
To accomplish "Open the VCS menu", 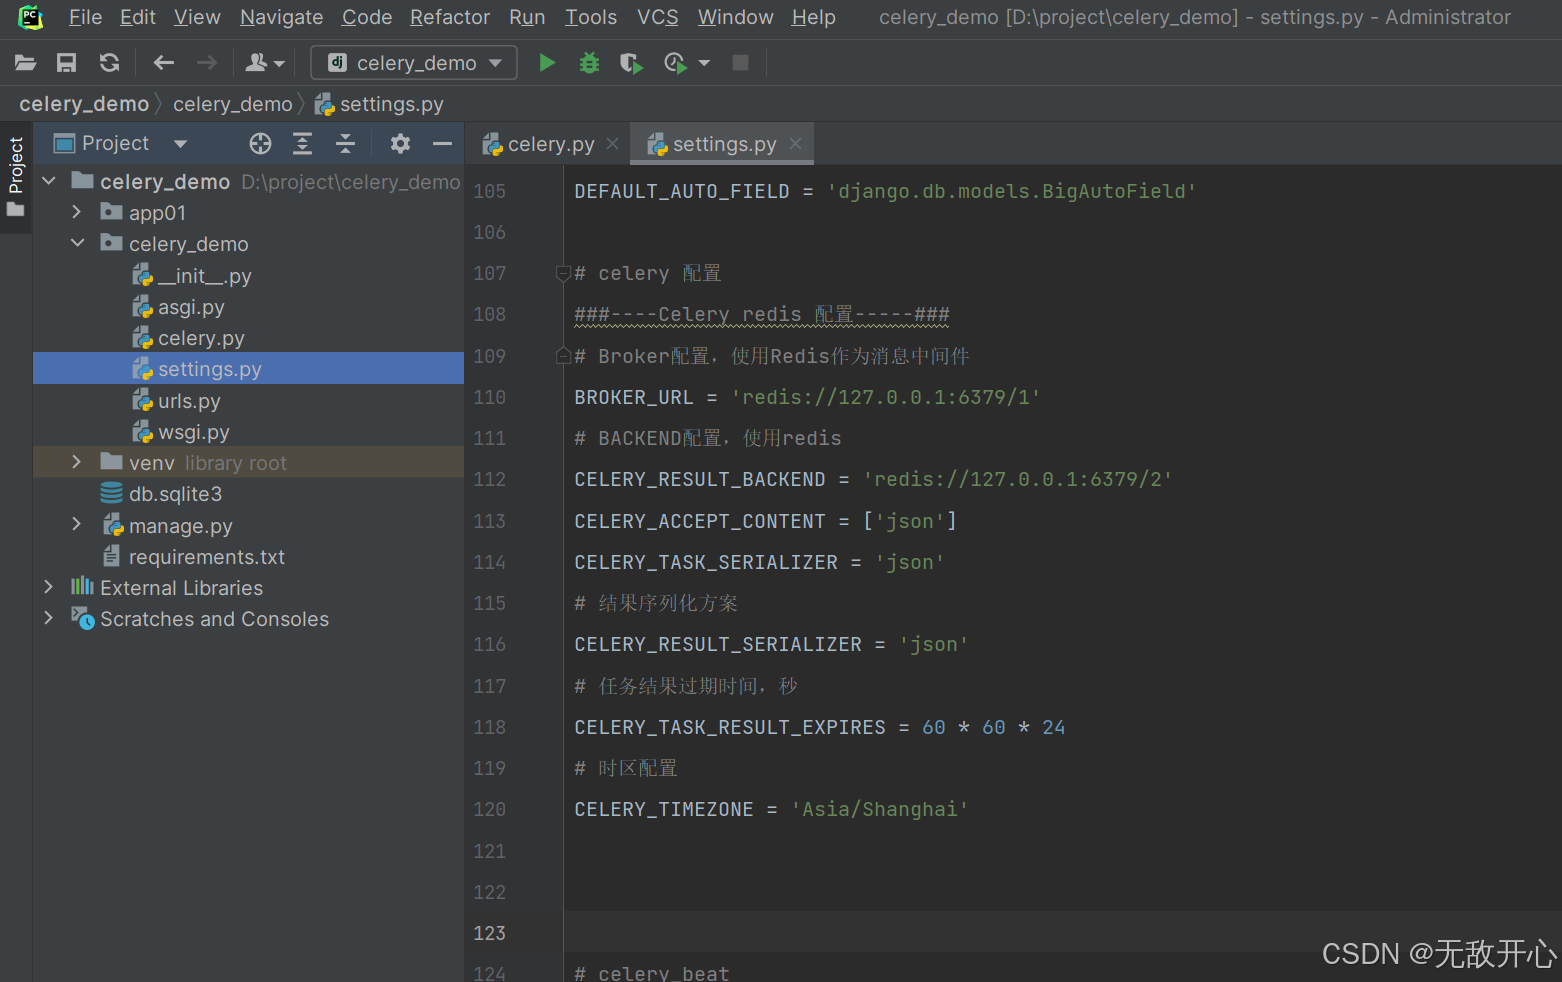I will 657,17.
